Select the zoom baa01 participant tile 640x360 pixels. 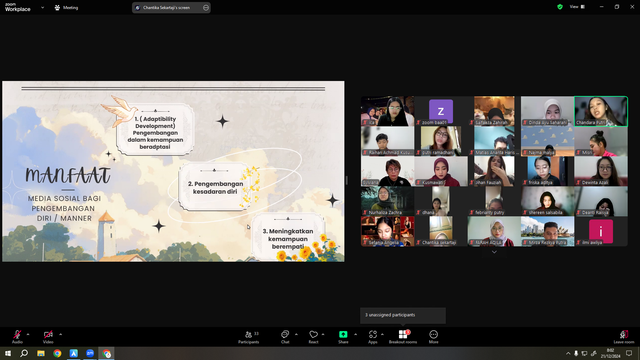click(x=441, y=111)
